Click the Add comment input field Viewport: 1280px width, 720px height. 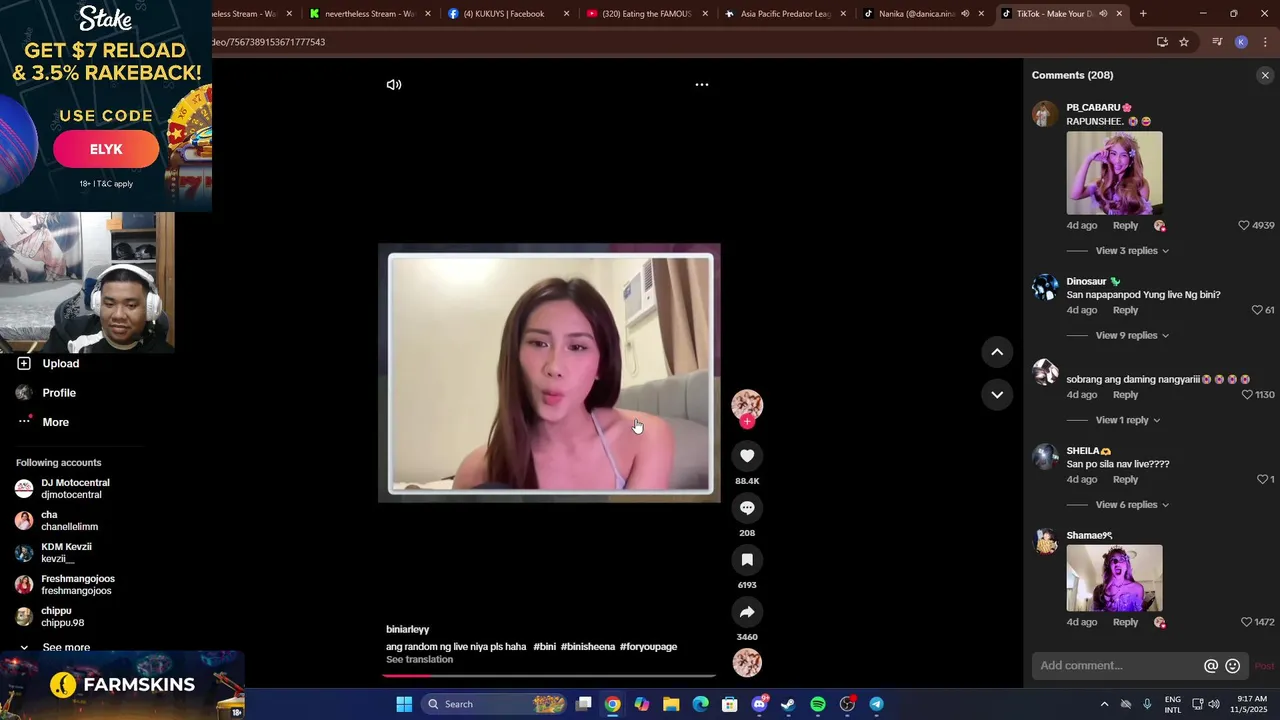click(1118, 666)
